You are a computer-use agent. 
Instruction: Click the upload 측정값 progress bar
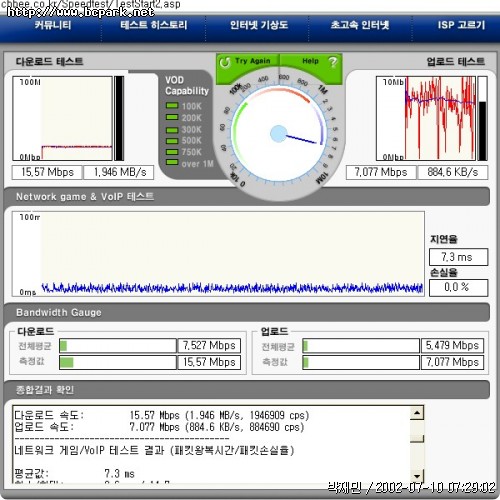coord(361,362)
